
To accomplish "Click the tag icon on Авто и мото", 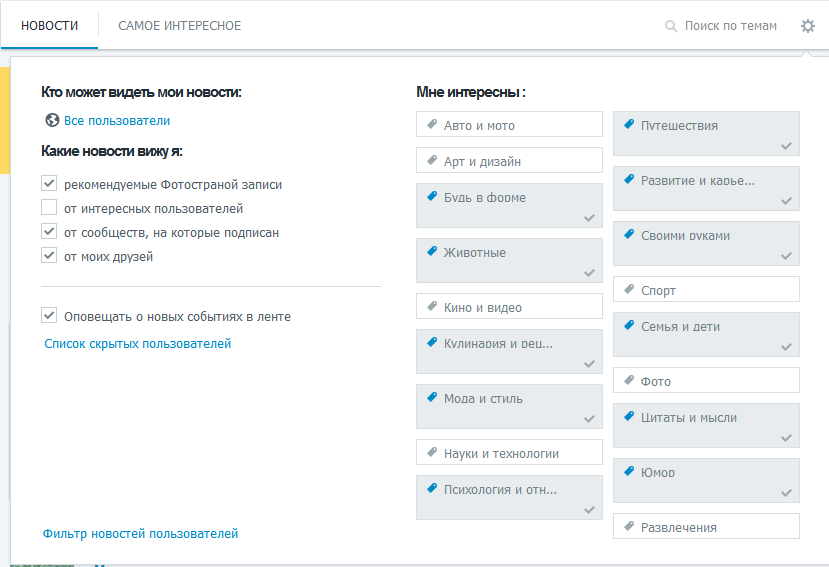I will tap(432, 124).
